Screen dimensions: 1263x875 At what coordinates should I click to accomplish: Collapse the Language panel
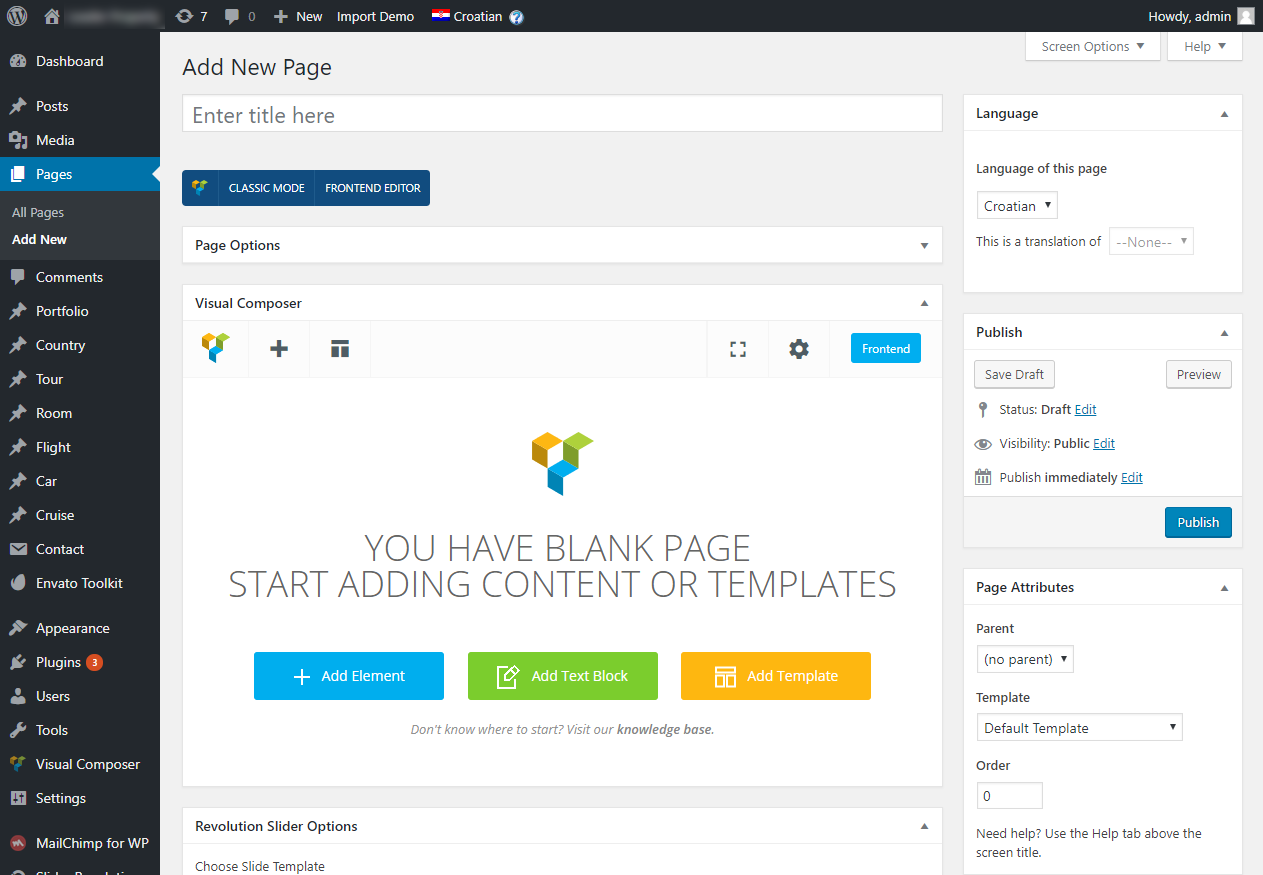(x=1224, y=114)
